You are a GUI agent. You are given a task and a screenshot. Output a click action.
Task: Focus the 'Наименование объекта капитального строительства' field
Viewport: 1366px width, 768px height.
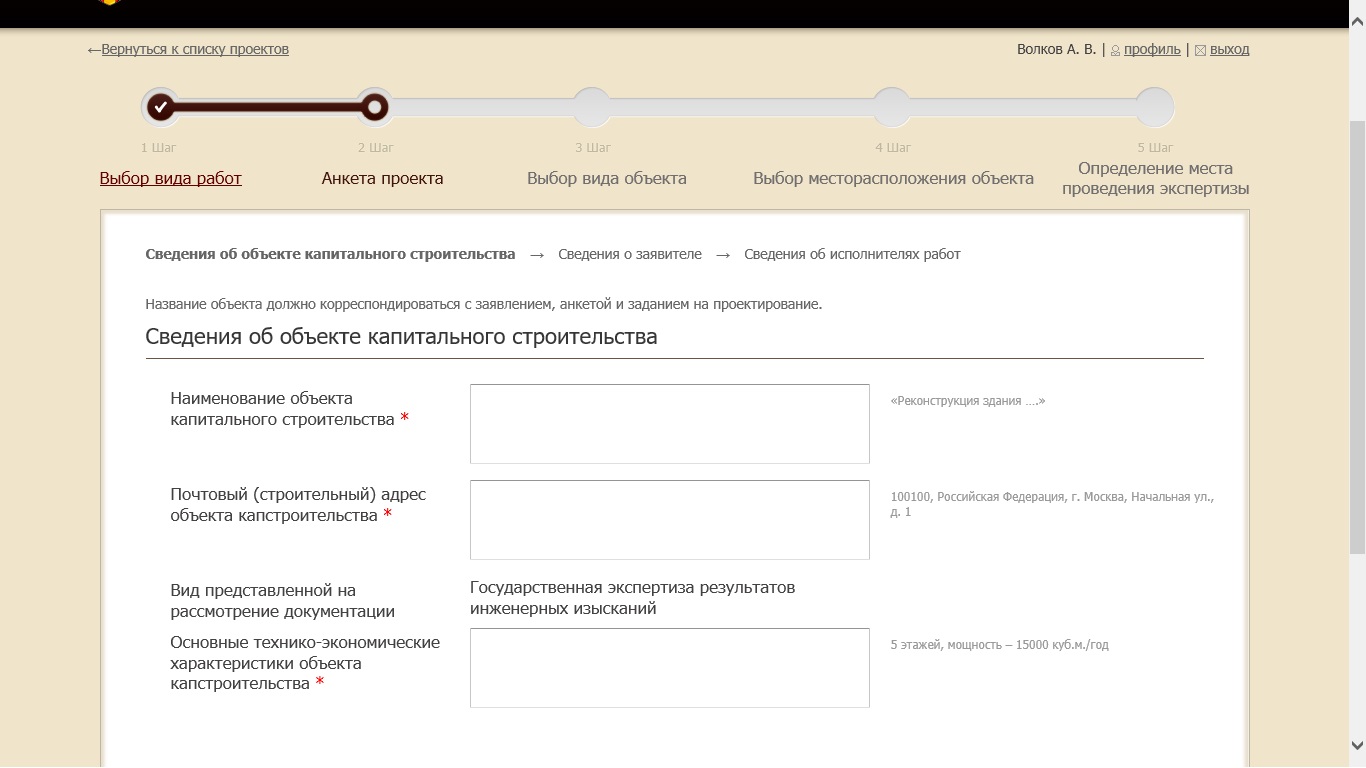point(670,424)
